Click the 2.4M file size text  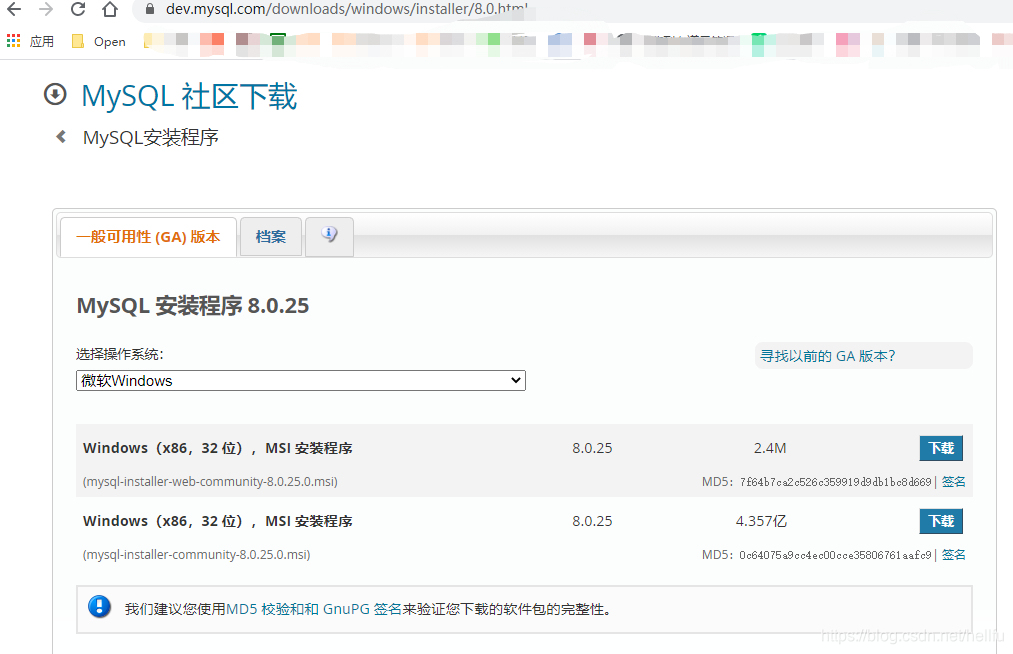(770, 448)
